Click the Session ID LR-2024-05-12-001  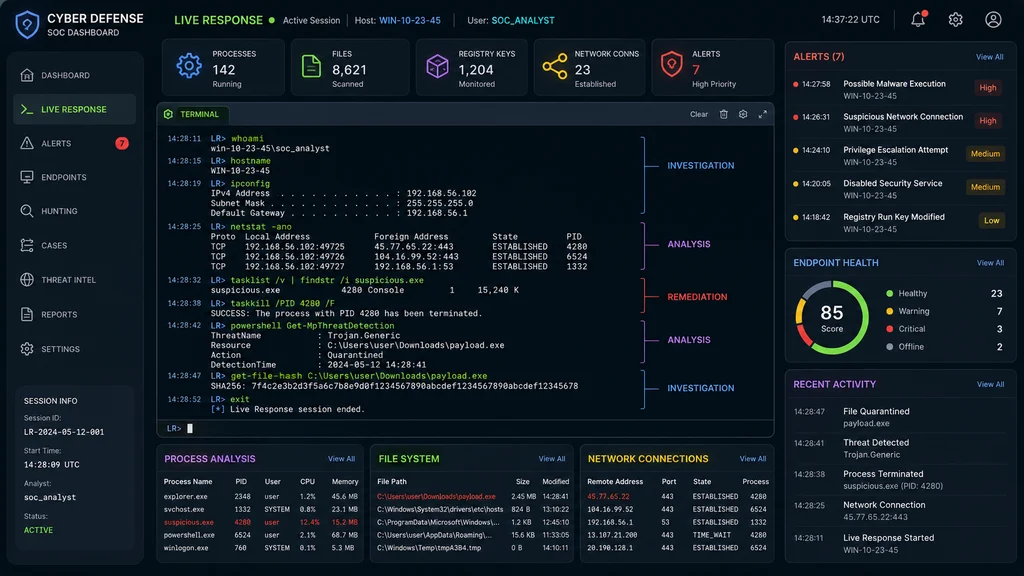click(64, 432)
